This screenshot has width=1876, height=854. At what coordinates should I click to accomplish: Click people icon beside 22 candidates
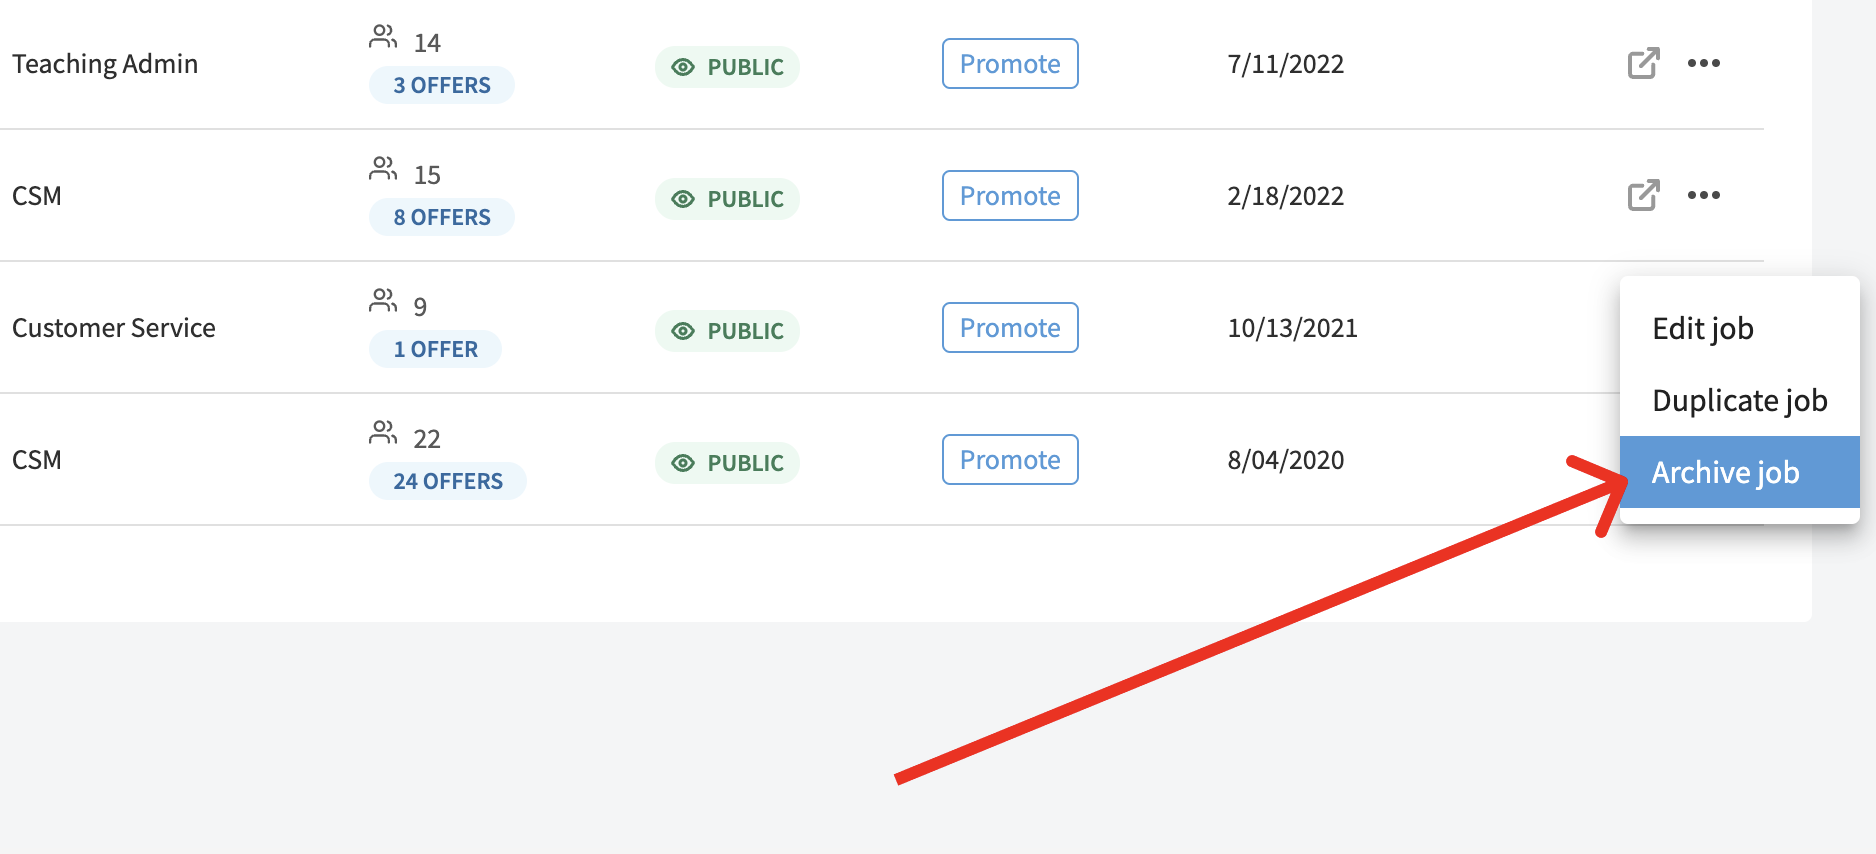point(383,433)
